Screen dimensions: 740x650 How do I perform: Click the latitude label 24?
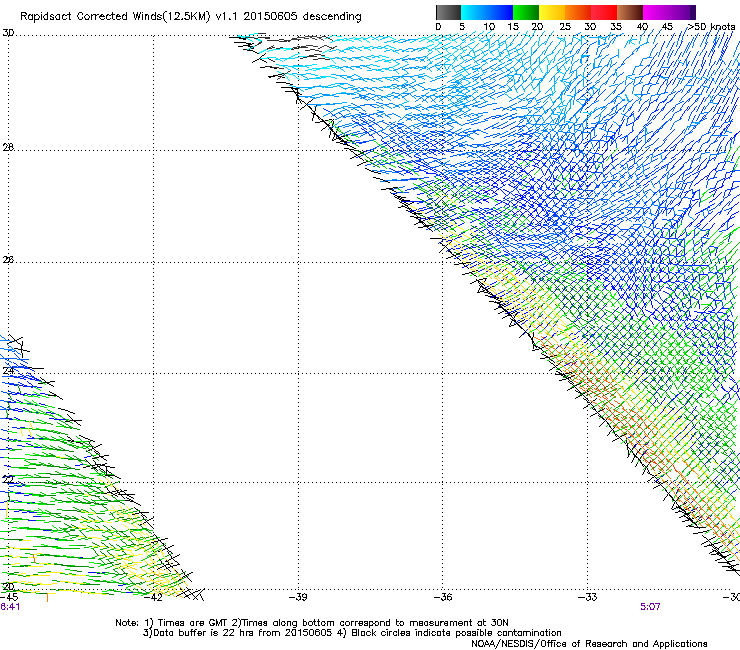click(x=8, y=371)
